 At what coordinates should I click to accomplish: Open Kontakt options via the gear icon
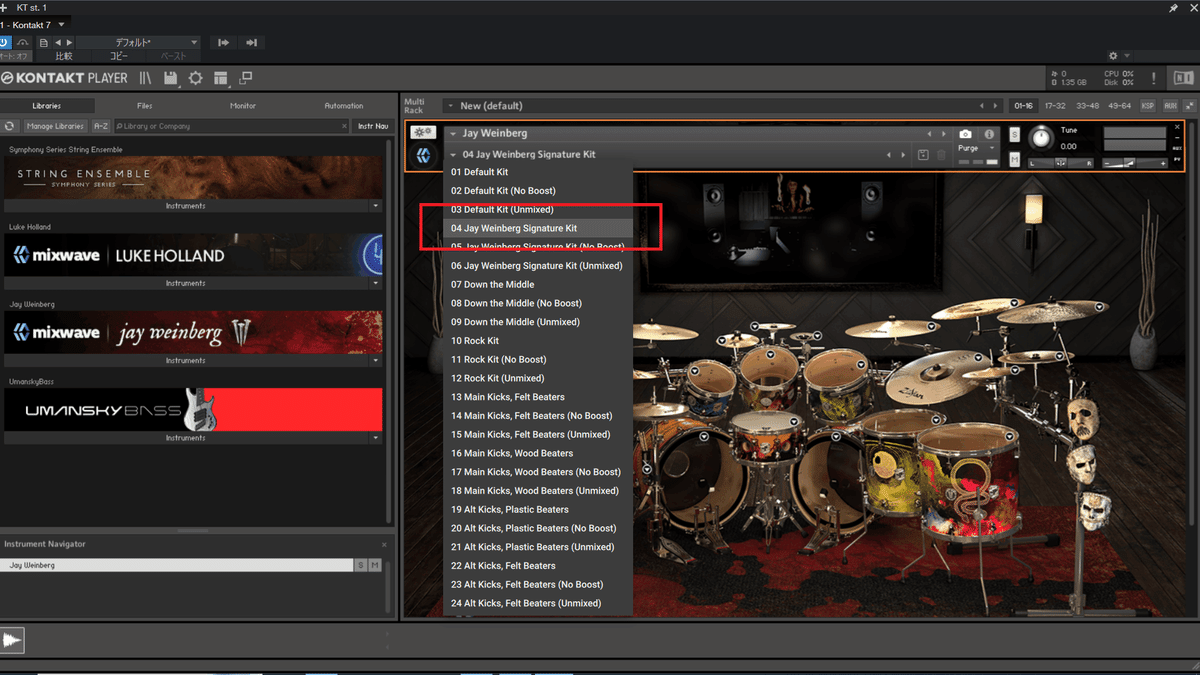pos(196,78)
